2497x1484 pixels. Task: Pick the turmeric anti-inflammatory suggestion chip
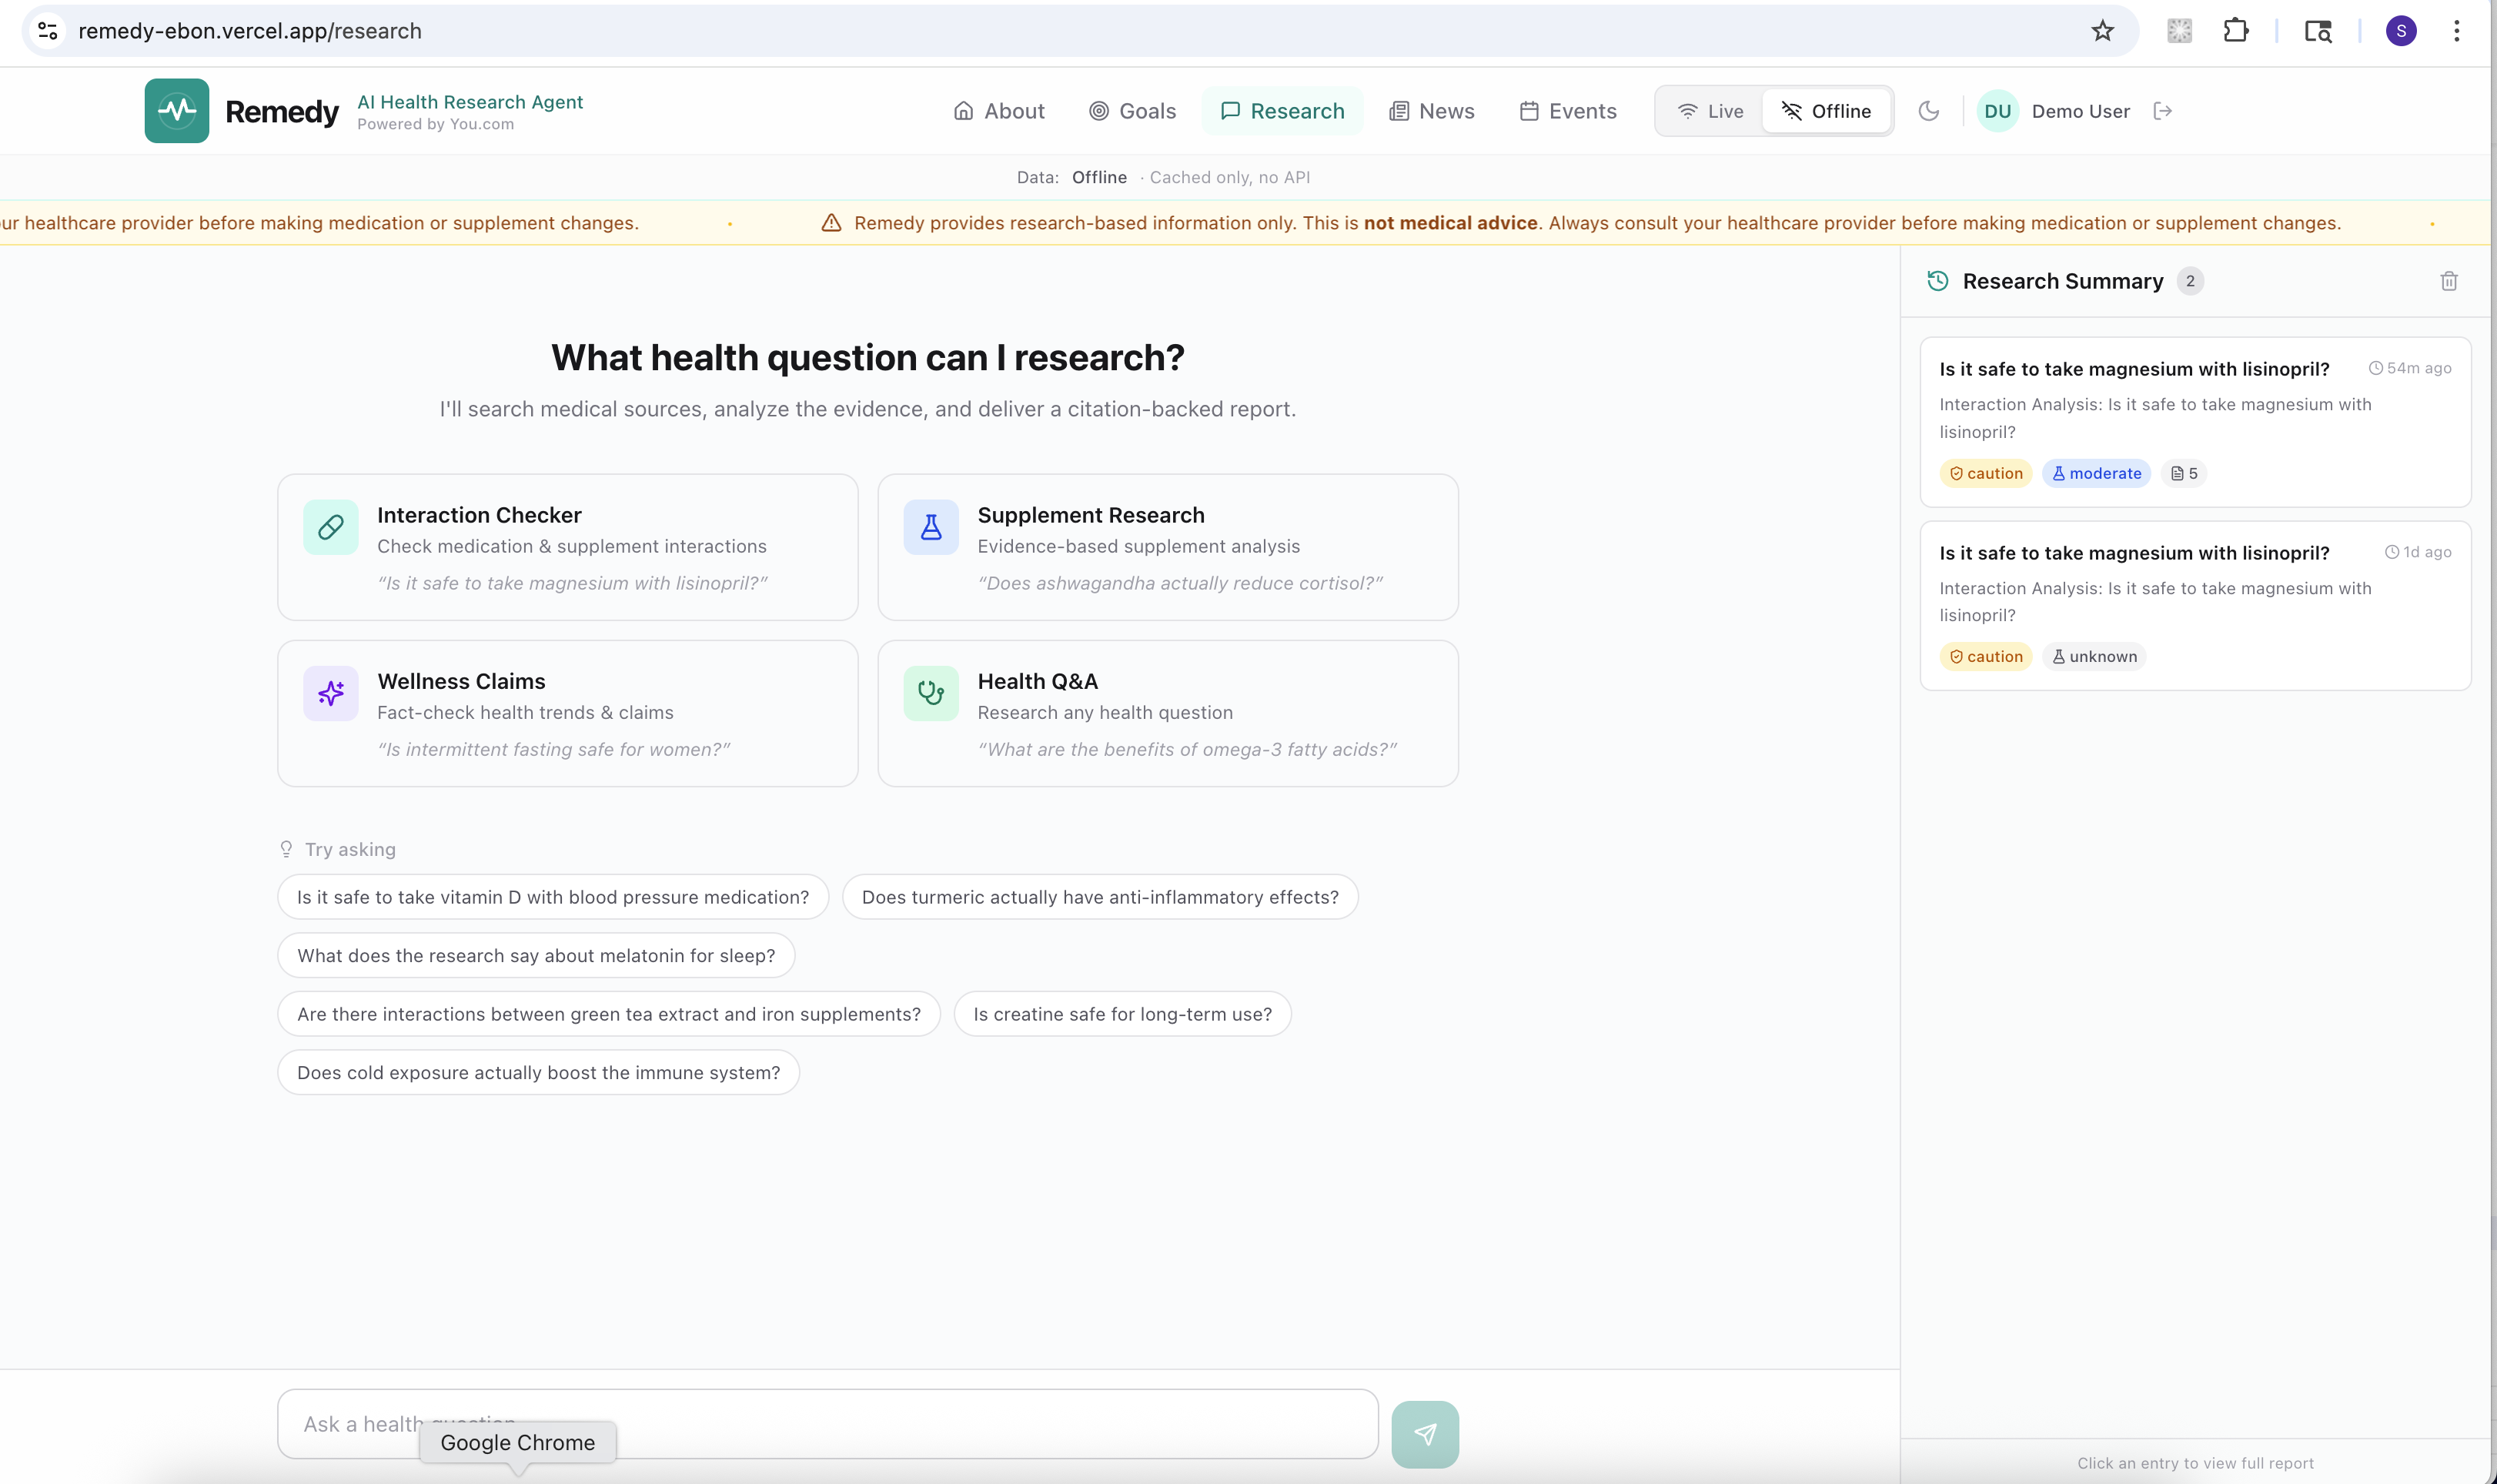(x=1099, y=897)
